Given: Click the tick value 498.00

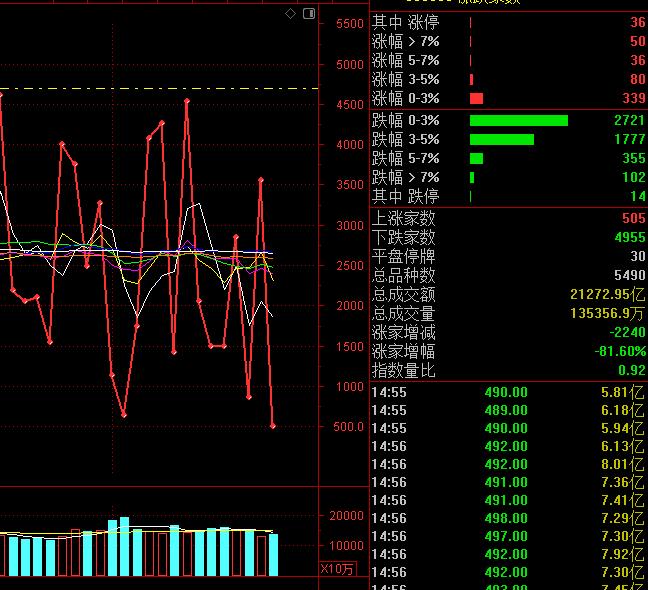Looking at the screenshot, I should click(x=506, y=519).
